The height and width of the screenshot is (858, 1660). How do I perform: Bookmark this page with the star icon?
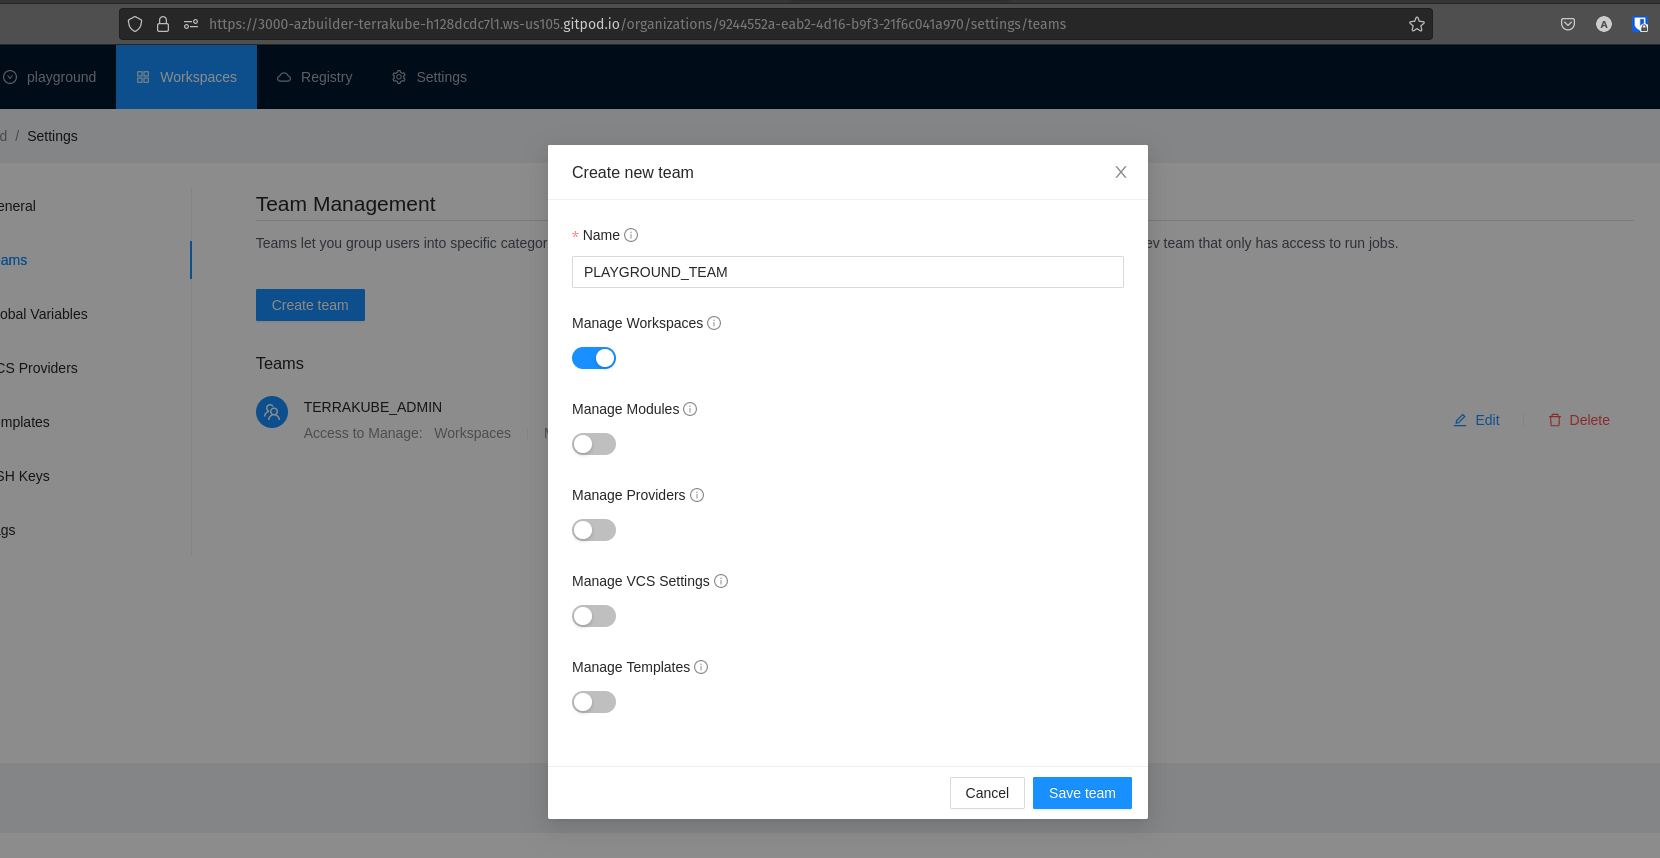(1416, 24)
